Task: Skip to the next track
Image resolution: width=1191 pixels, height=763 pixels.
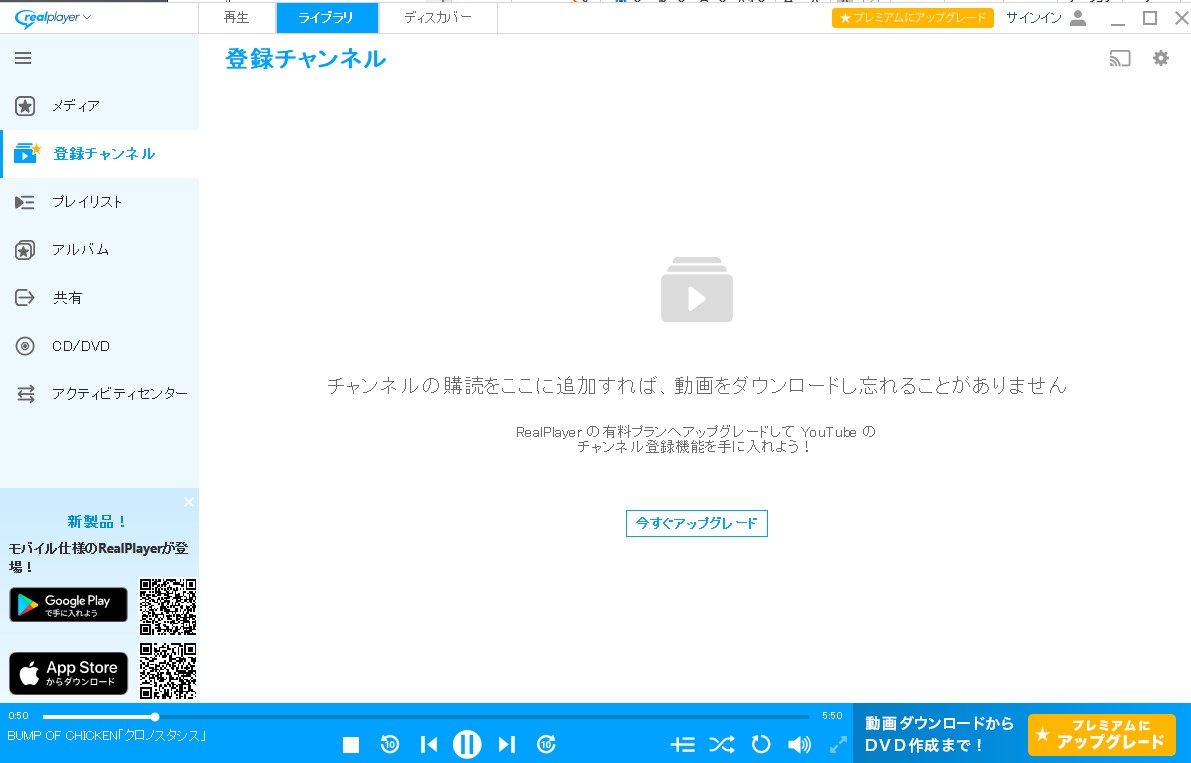Action: click(x=507, y=745)
